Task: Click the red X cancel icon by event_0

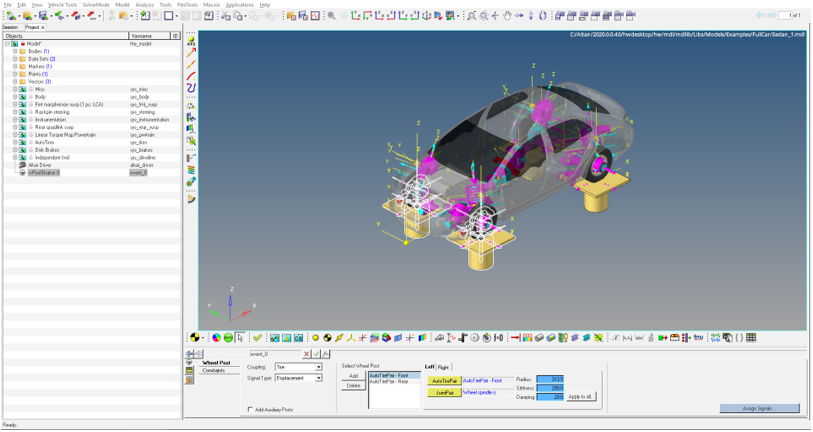Action: (307, 354)
